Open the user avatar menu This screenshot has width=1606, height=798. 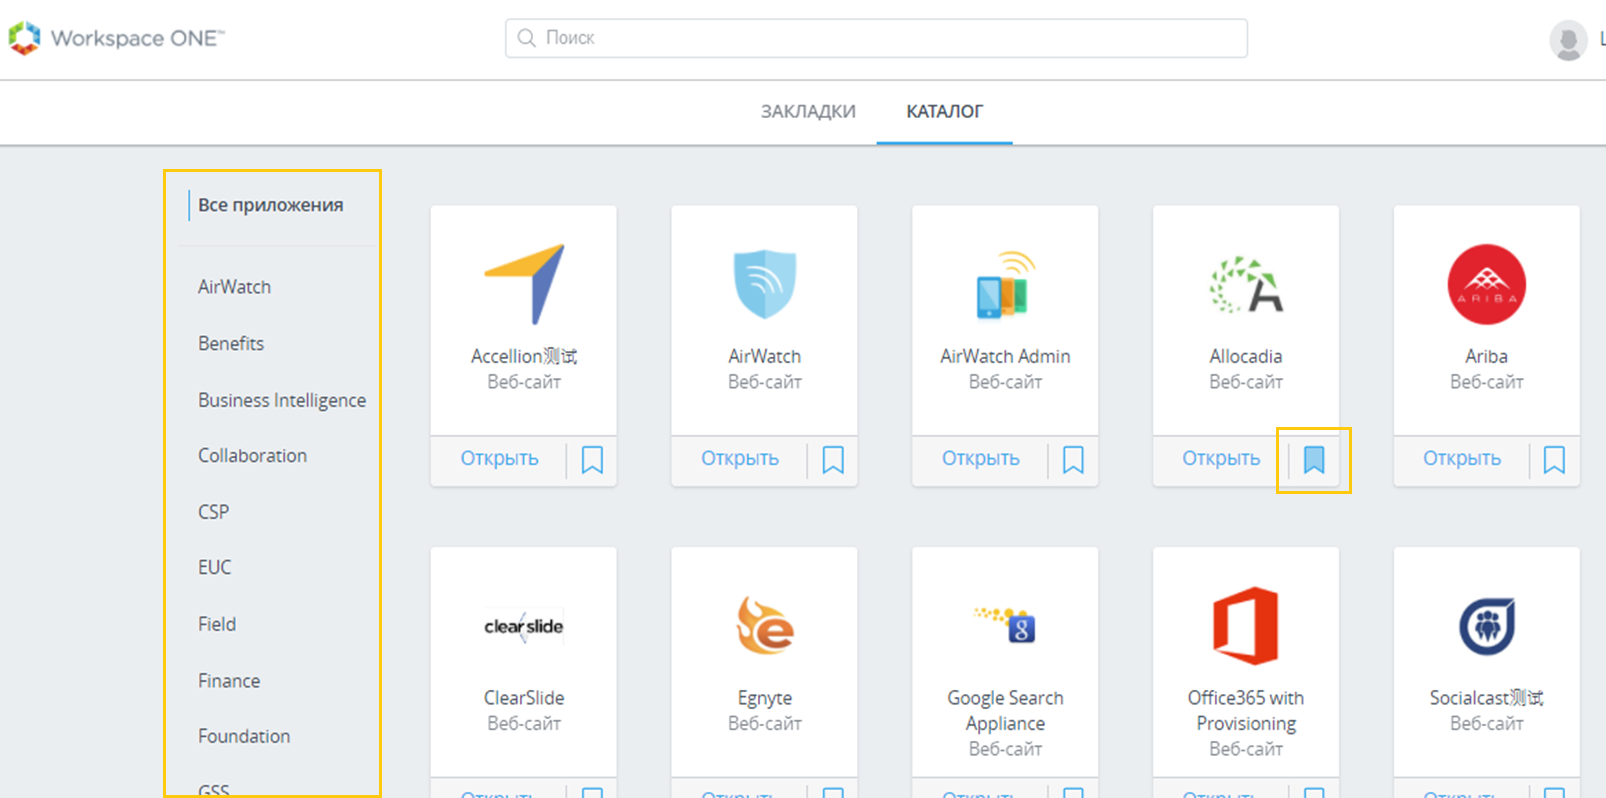pos(1567,40)
